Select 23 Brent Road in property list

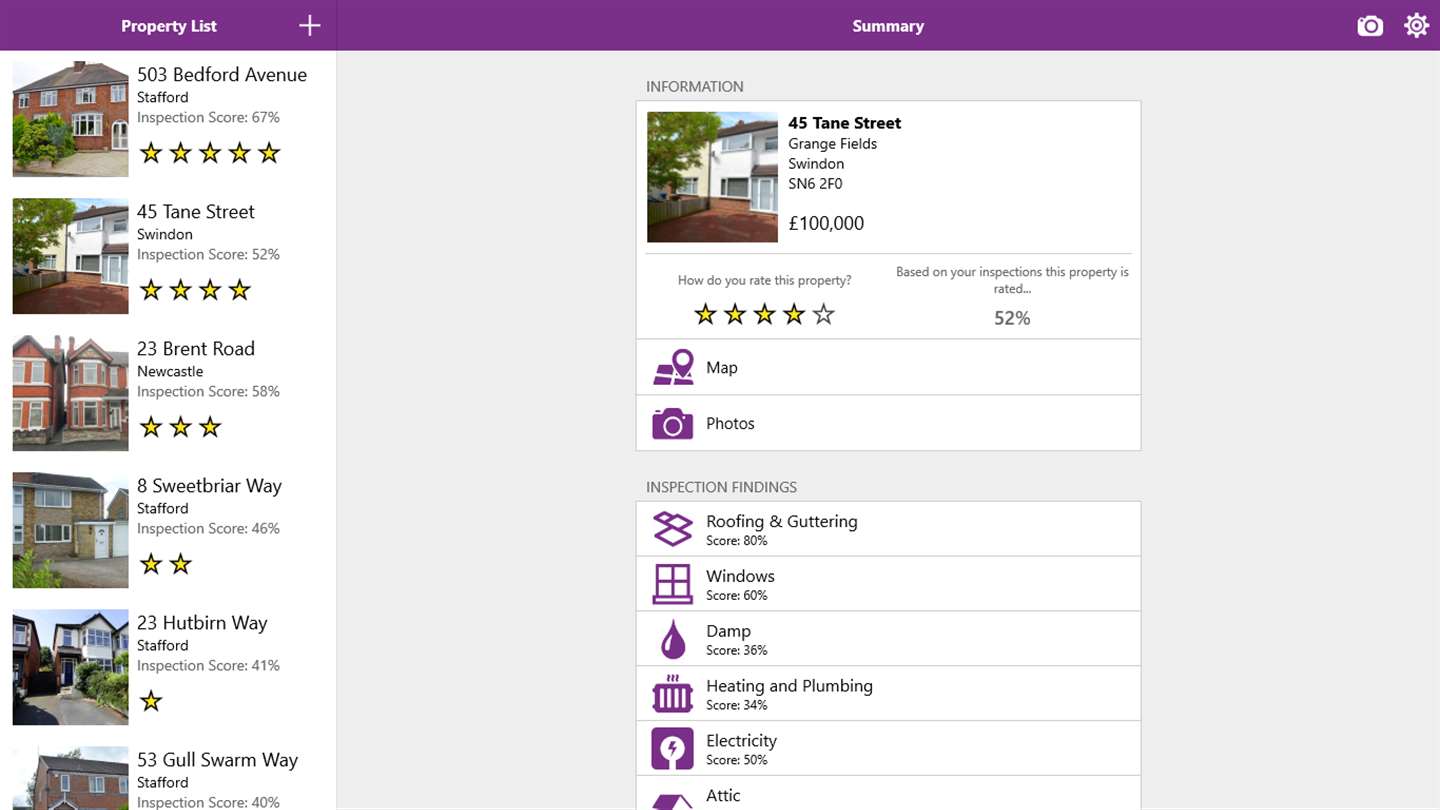(x=168, y=393)
